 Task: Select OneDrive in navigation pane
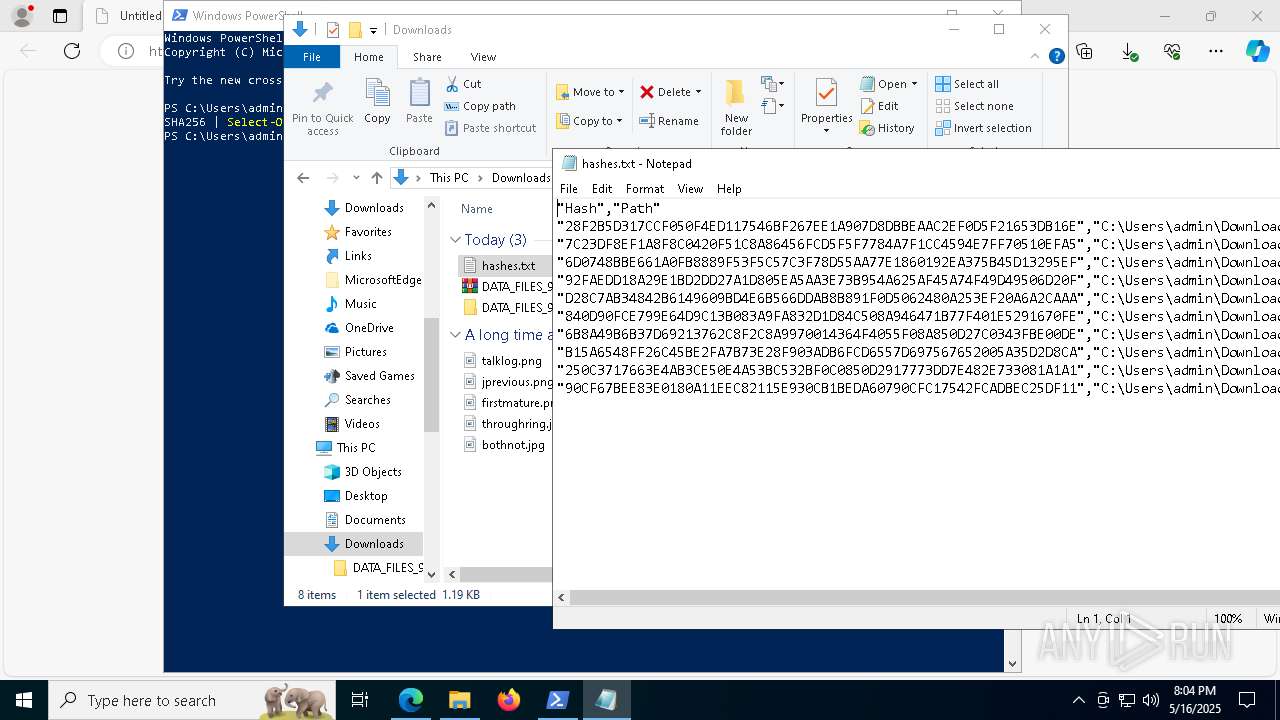pos(368,328)
